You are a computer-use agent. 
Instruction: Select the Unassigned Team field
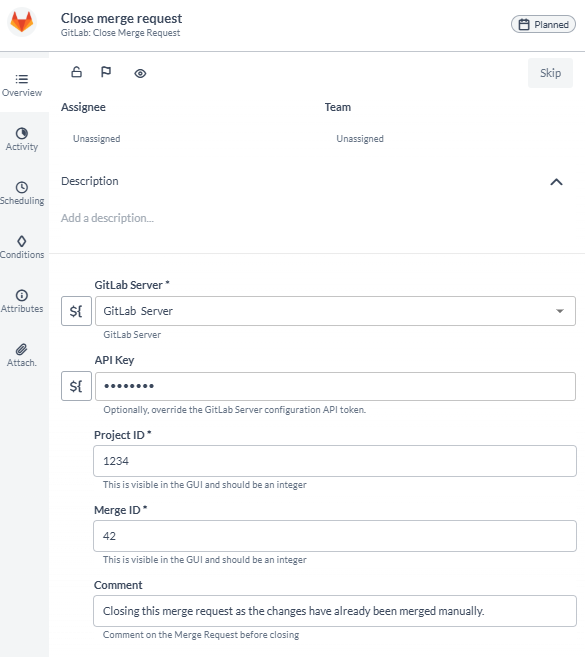pyautogui.click(x=360, y=139)
